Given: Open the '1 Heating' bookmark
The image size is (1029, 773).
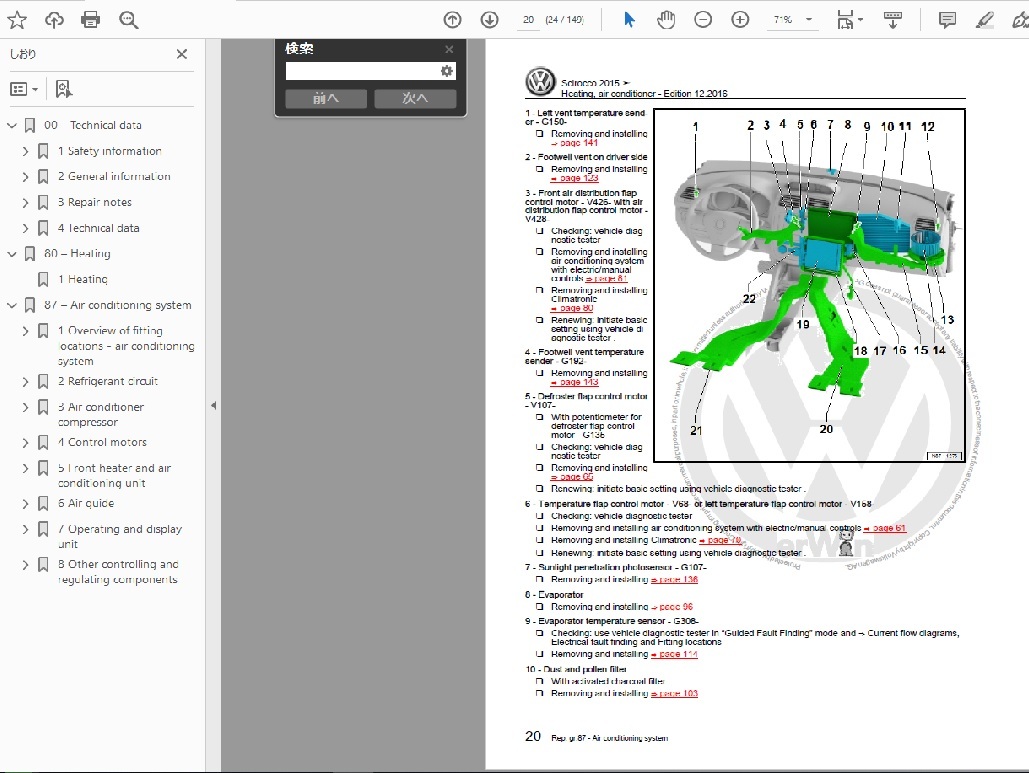Looking at the screenshot, I should pyautogui.click(x=88, y=280).
